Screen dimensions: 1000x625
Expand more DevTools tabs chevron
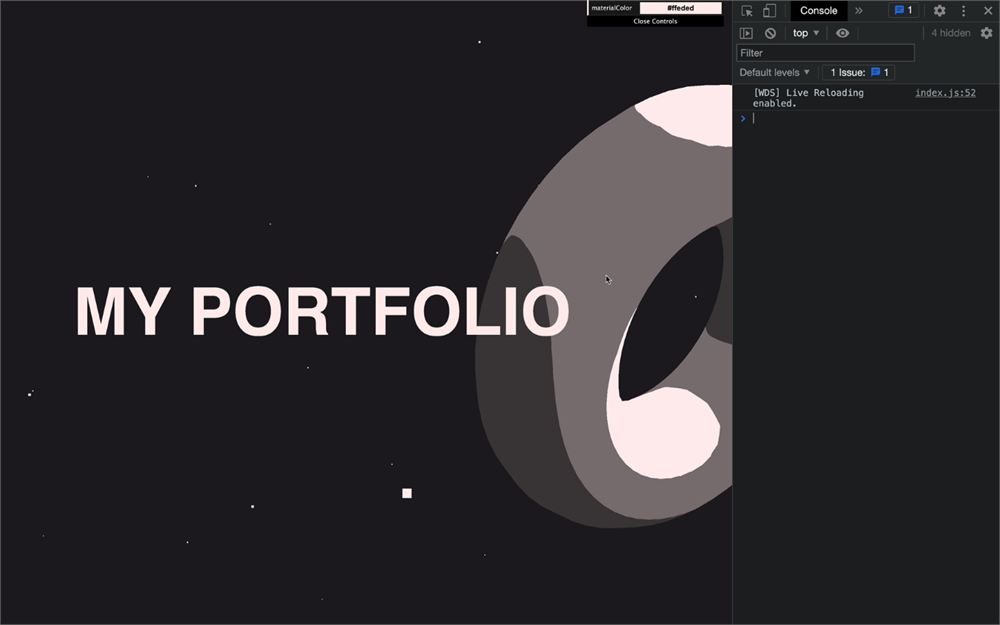859,11
